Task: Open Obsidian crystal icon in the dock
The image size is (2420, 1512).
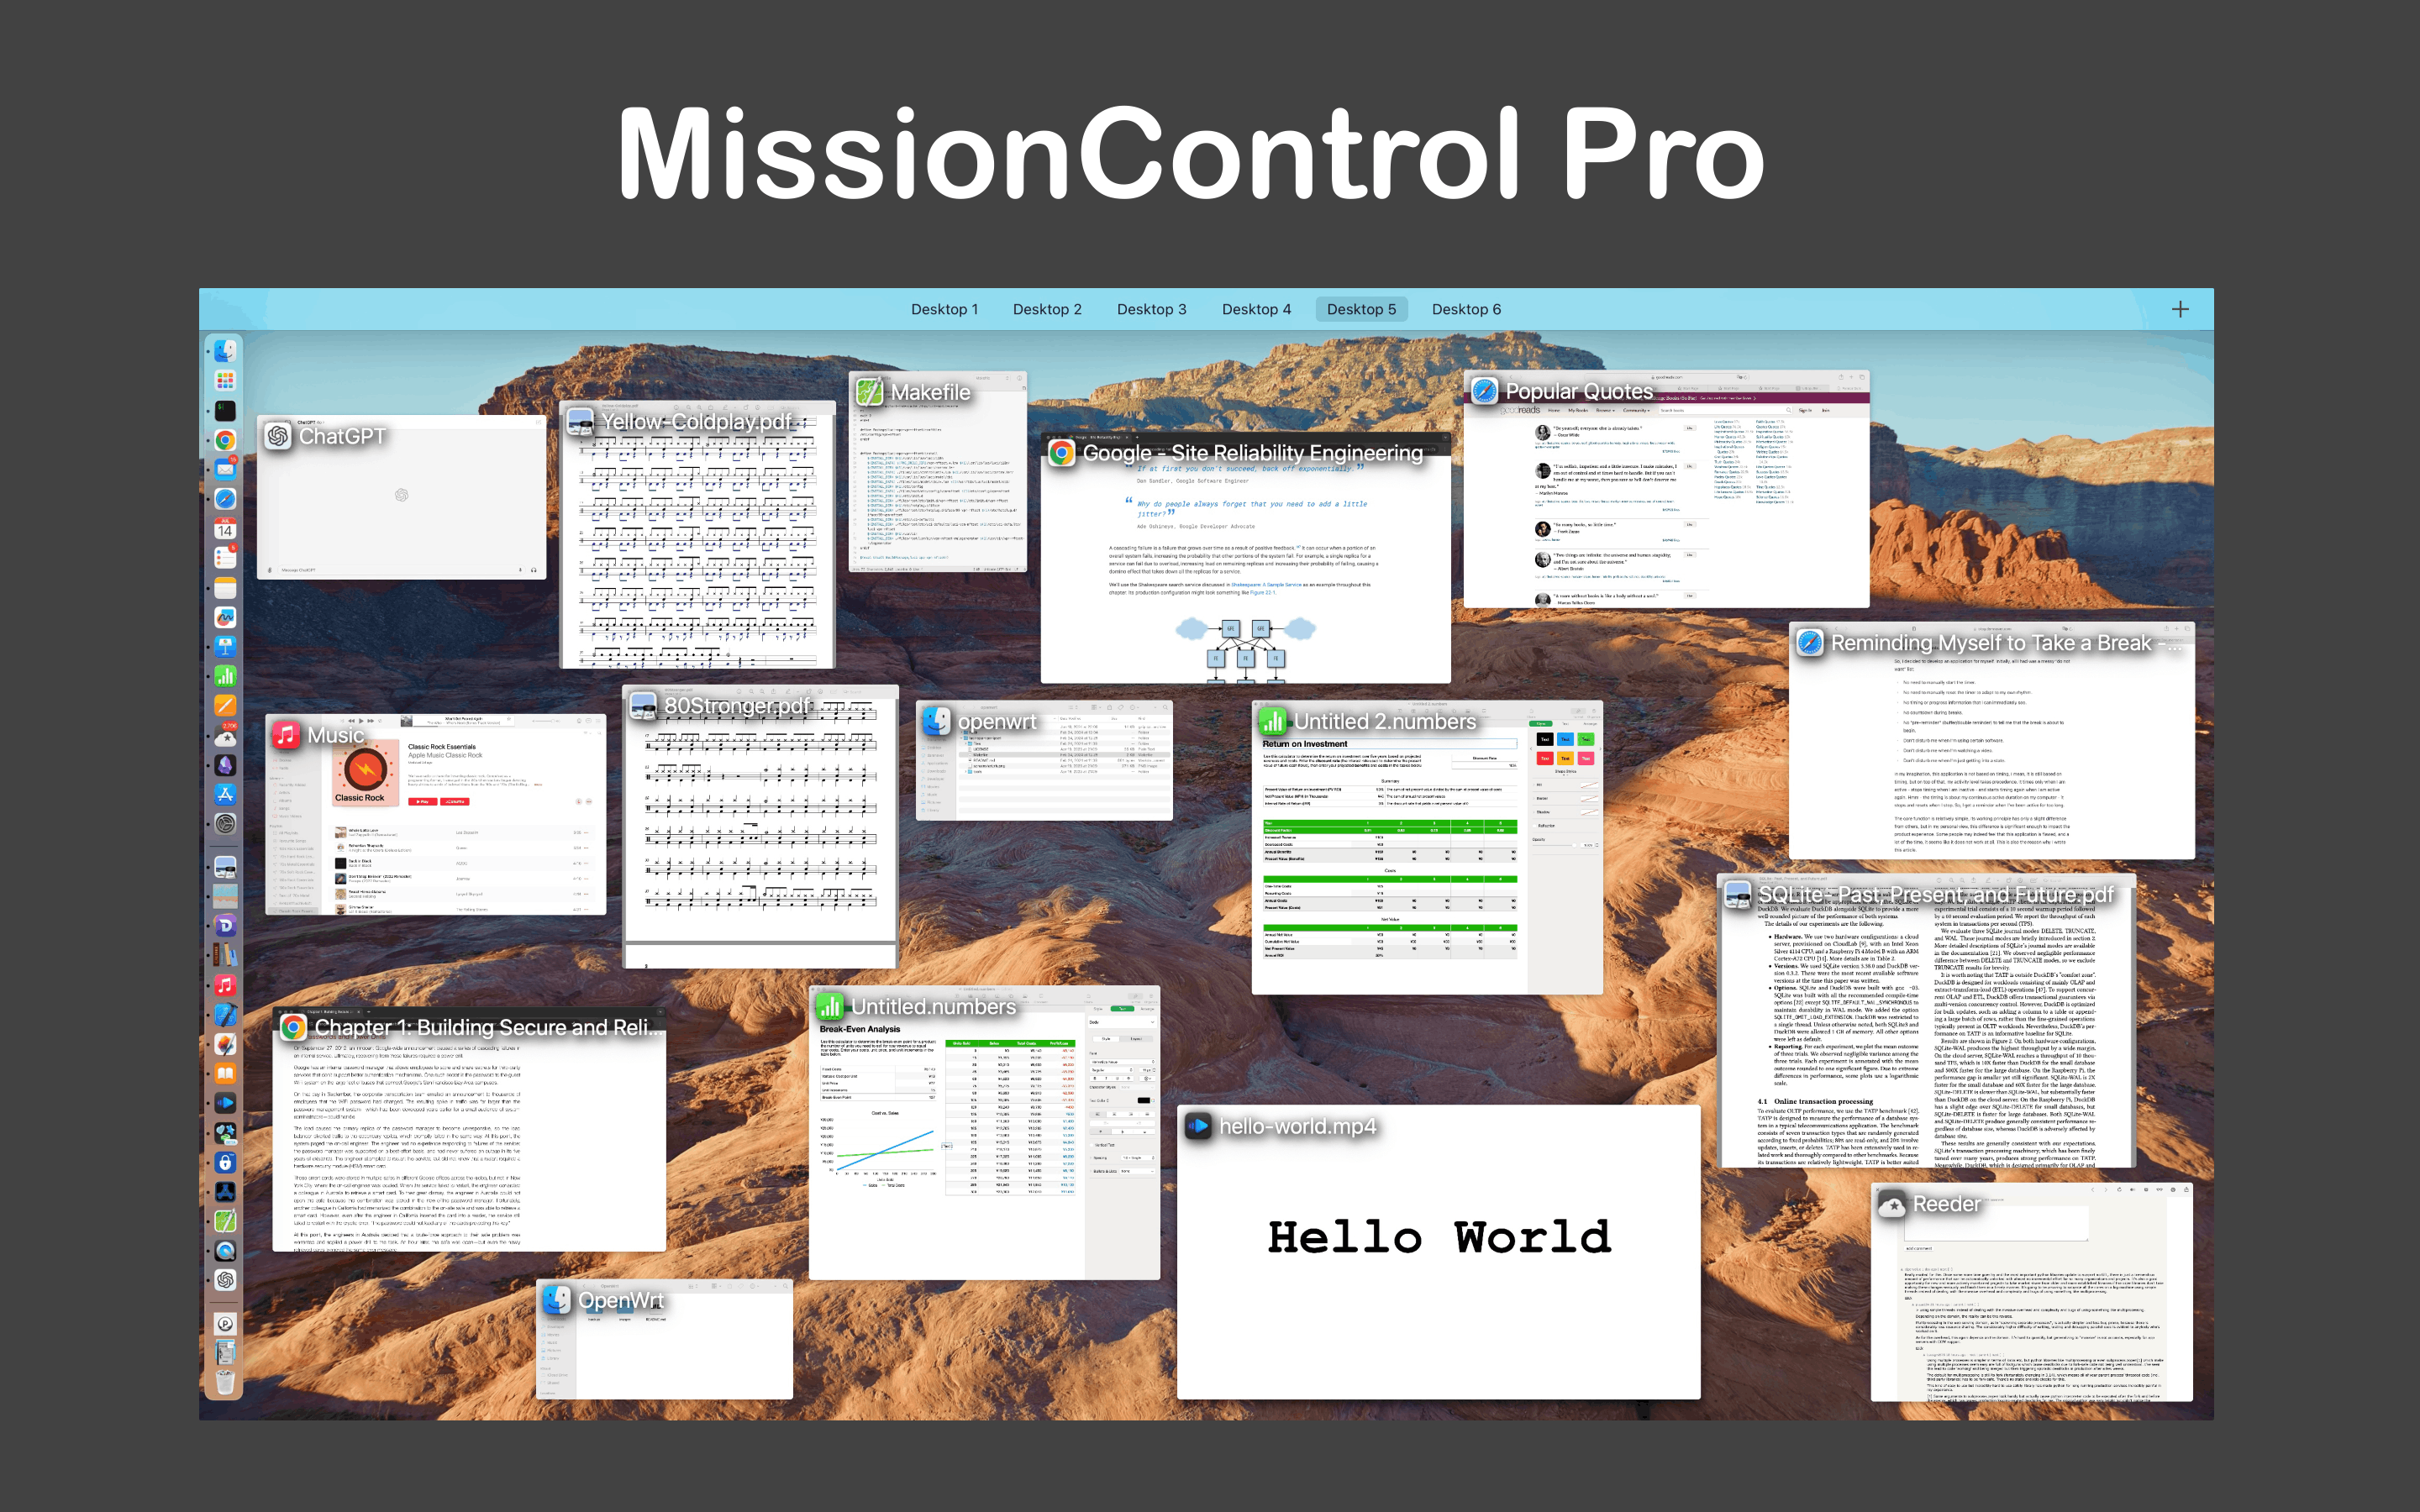Action: click(x=225, y=765)
